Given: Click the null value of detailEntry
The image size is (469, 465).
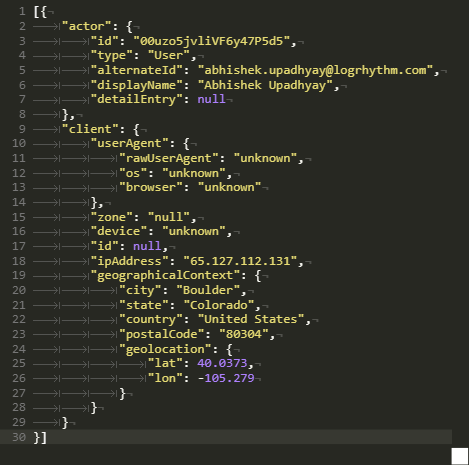Looking at the screenshot, I should click(211, 99).
